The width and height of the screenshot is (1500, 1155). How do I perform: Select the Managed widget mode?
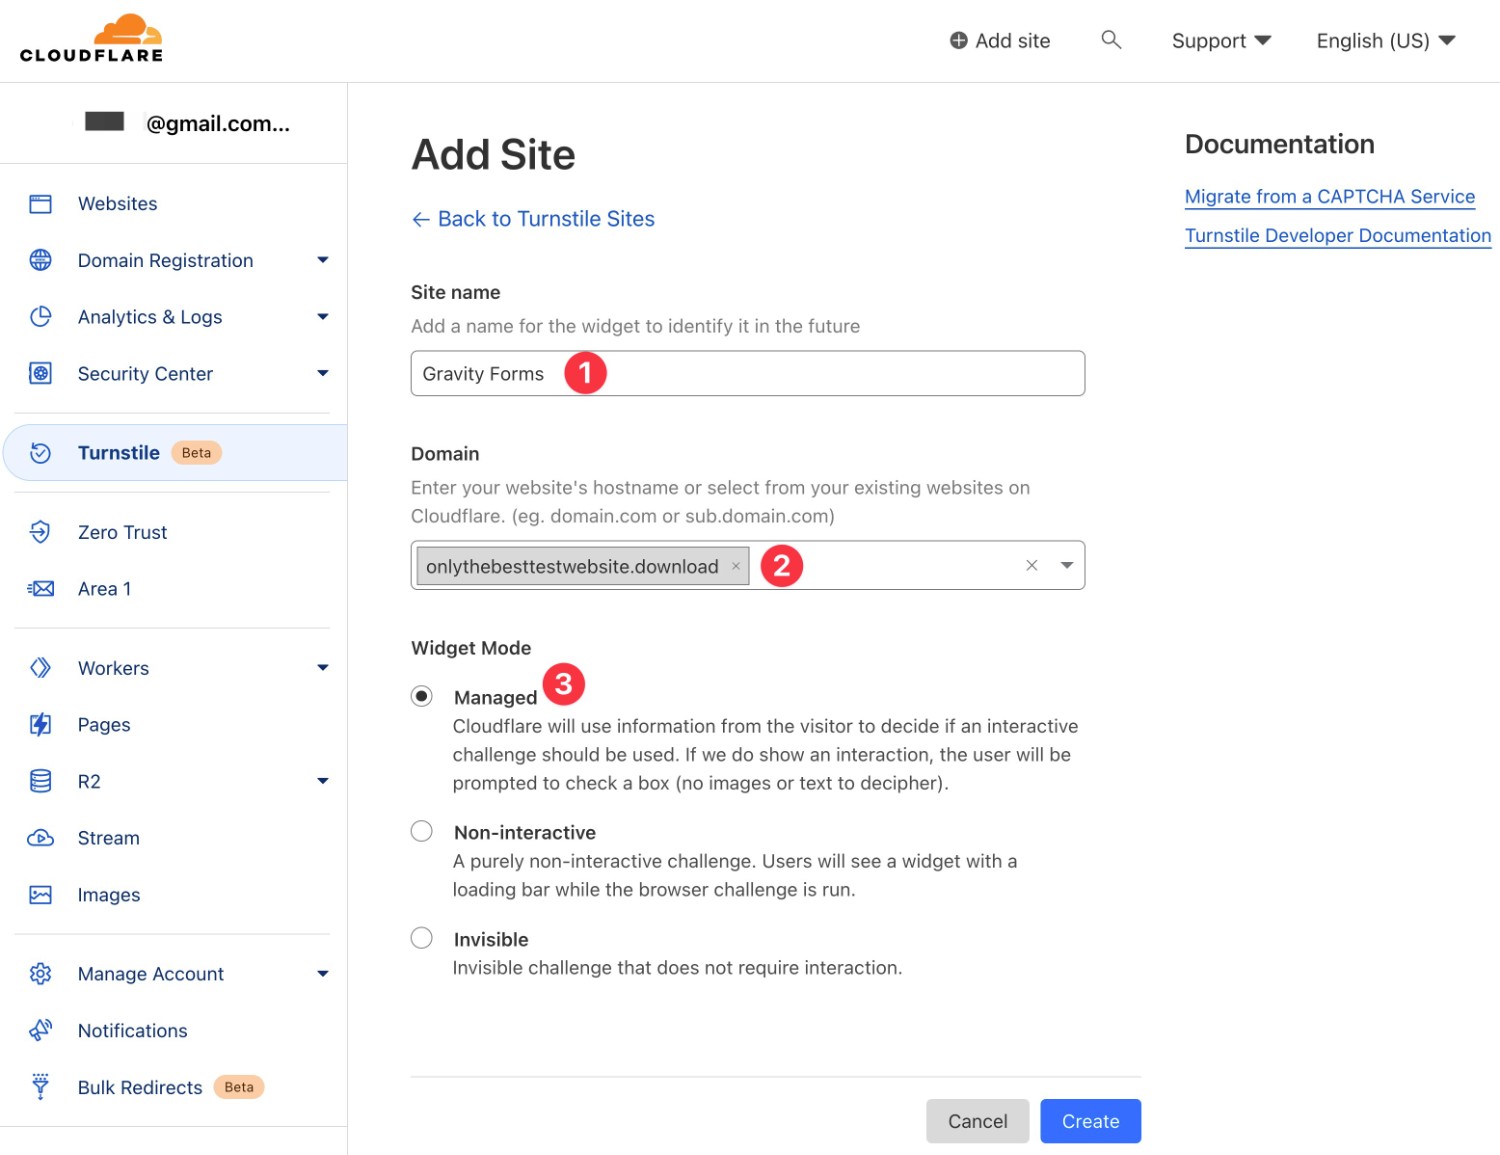pyautogui.click(x=422, y=696)
